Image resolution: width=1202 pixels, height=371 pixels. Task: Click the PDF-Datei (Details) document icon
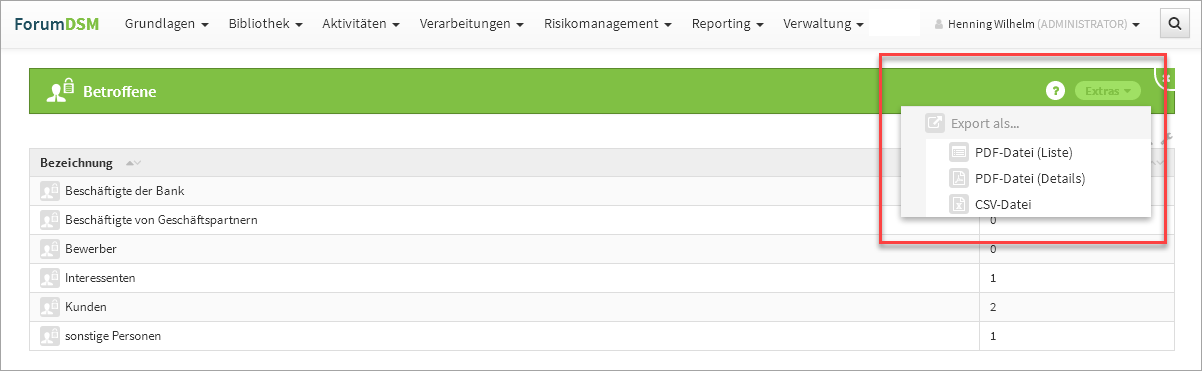click(958, 179)
